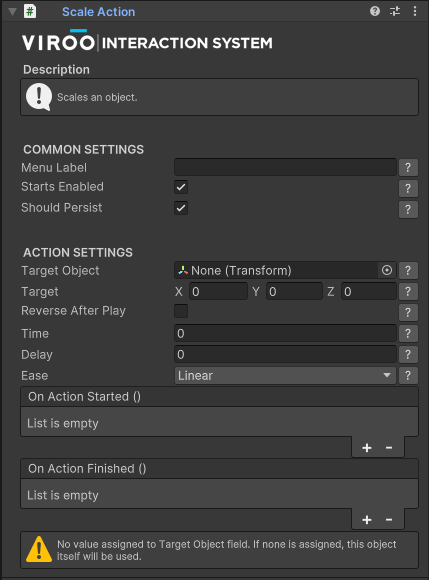Click the Target Object label
Screen dimensions: 429x580
[60, 271]
